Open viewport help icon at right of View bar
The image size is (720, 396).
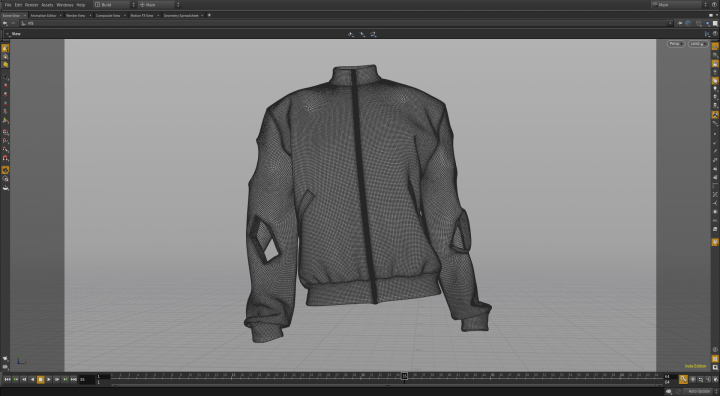(x=715, y=34)
